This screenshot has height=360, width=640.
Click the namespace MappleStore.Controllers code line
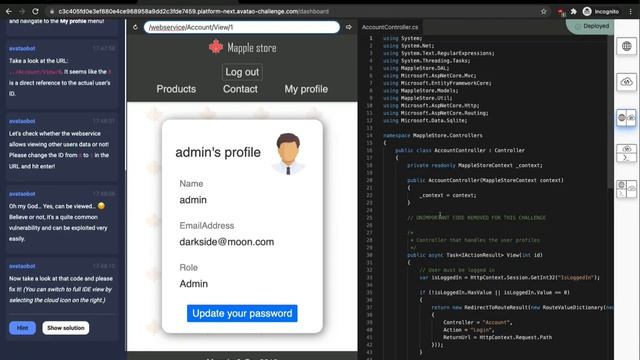pos(433,136)
